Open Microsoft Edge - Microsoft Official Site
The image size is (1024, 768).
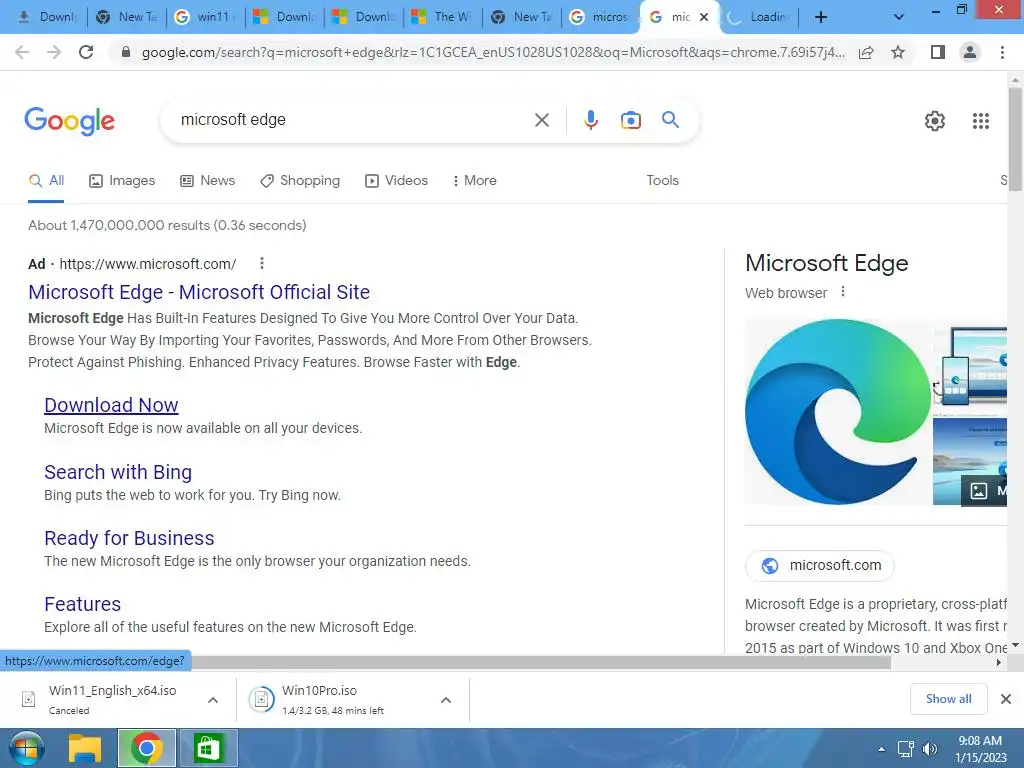coord(199,292)
